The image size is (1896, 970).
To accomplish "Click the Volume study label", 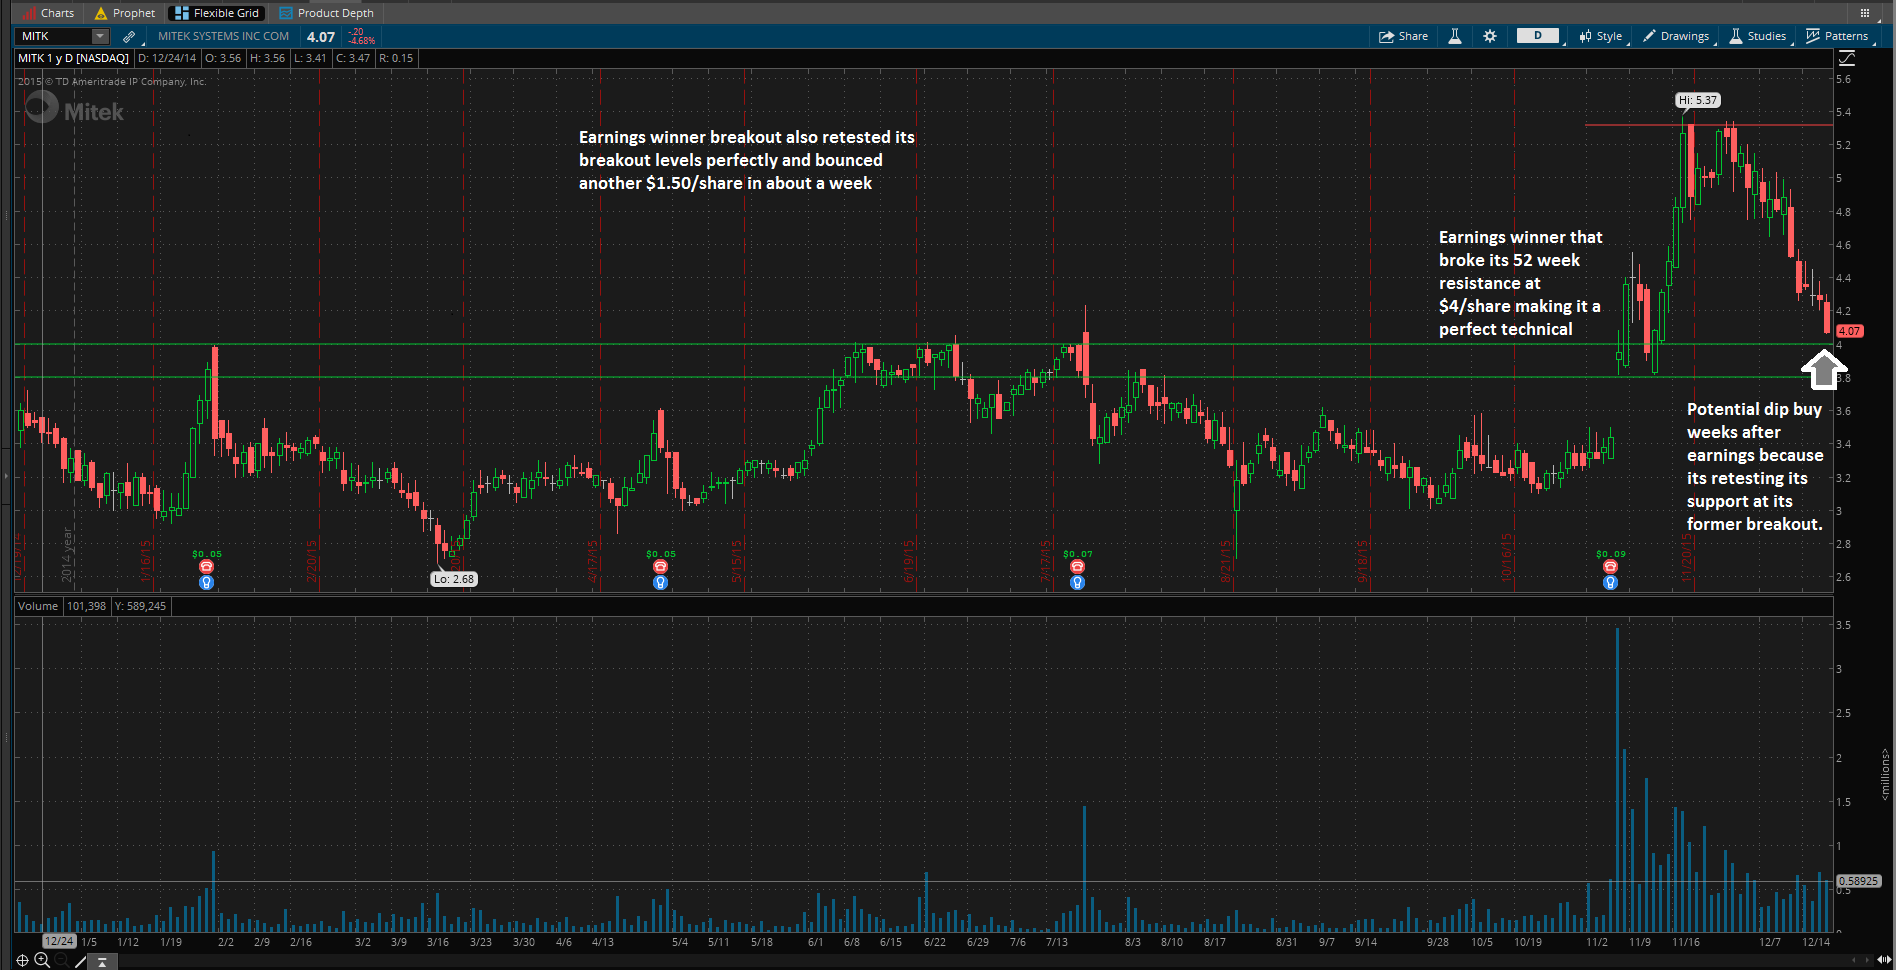I will pyautogui.click(x=38, y=606).
